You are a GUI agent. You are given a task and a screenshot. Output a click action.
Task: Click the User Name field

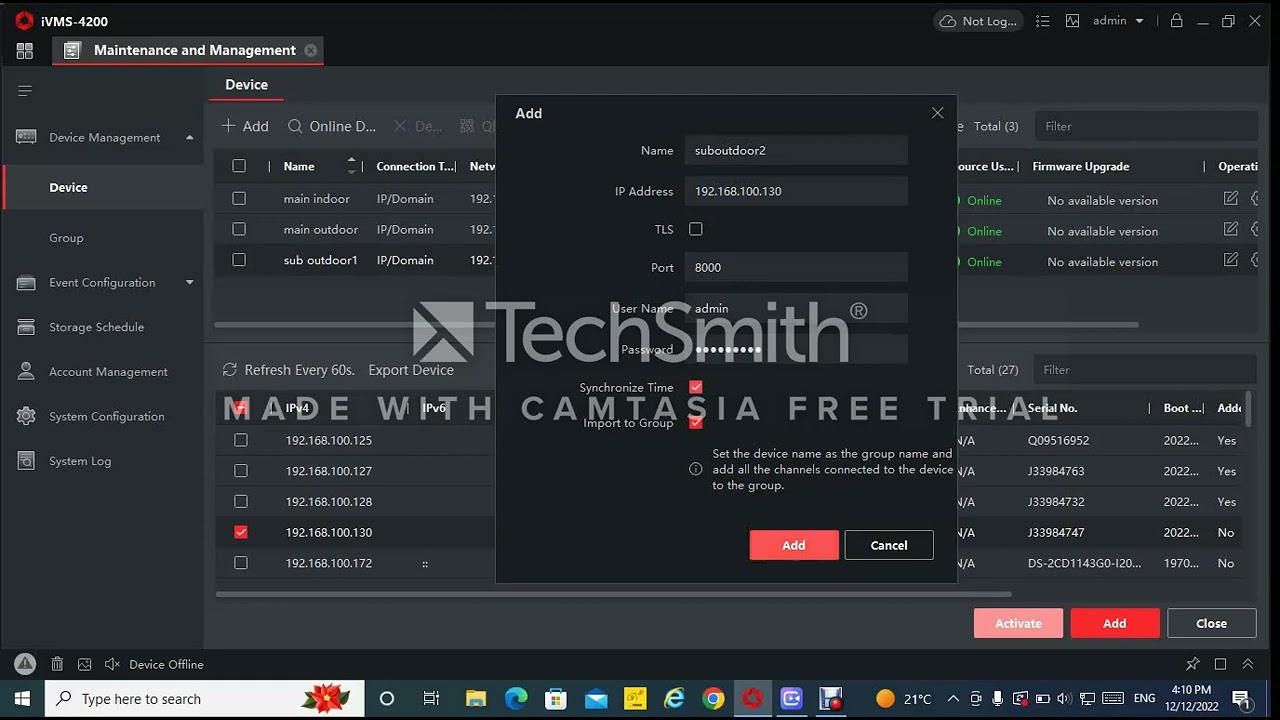tap(796, 308)
